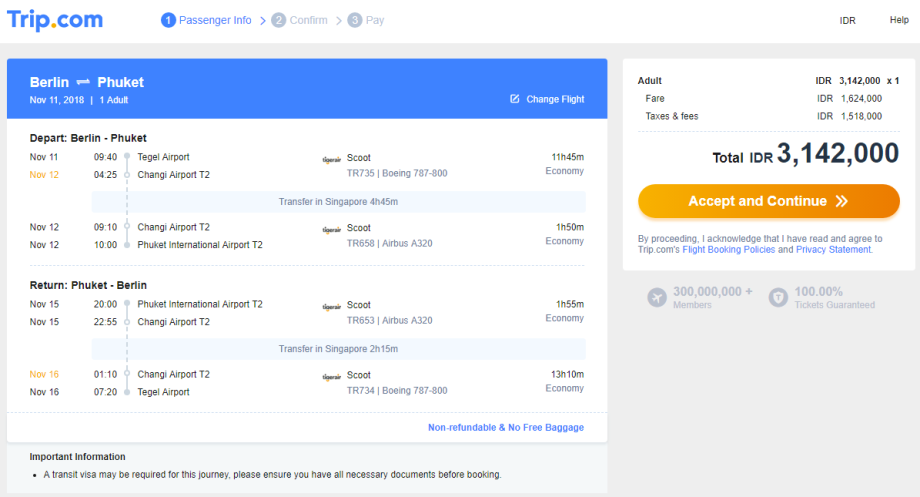This screenshot has height=497, width=920.
Task: Open the Privacy Statement link
Action: click(x=833, y=249)
